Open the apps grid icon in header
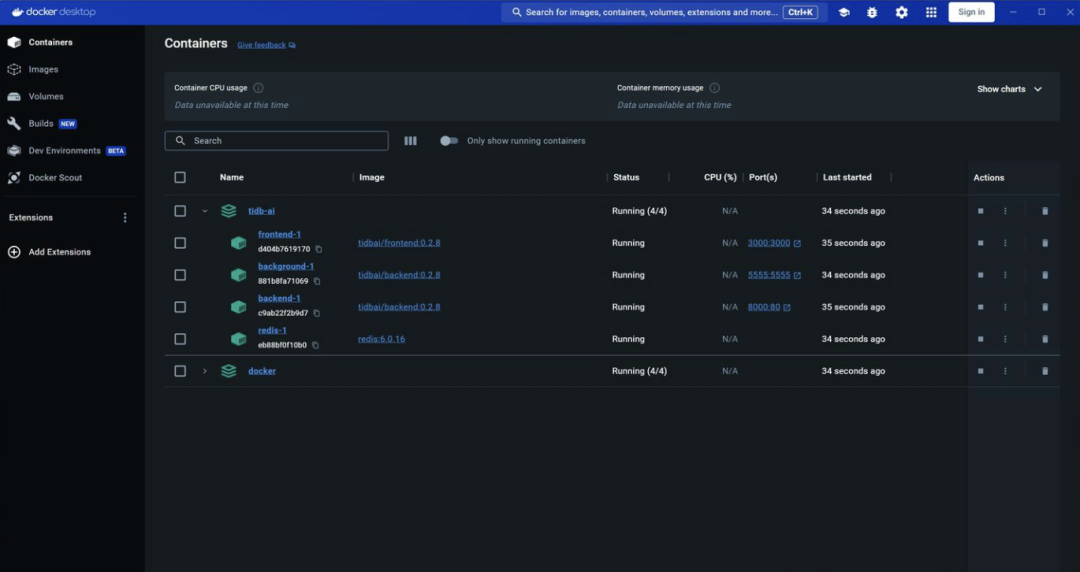Image resolution: width=1080 pixels, height=572 pixels. click(931, 12)
